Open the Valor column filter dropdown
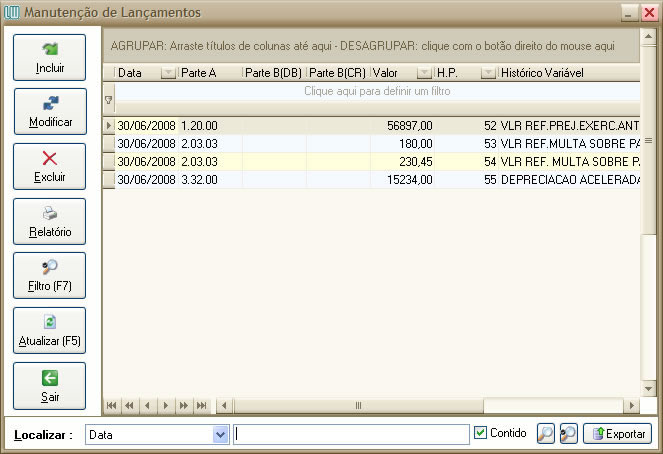The image size is (663, 454). pos(424,73)
